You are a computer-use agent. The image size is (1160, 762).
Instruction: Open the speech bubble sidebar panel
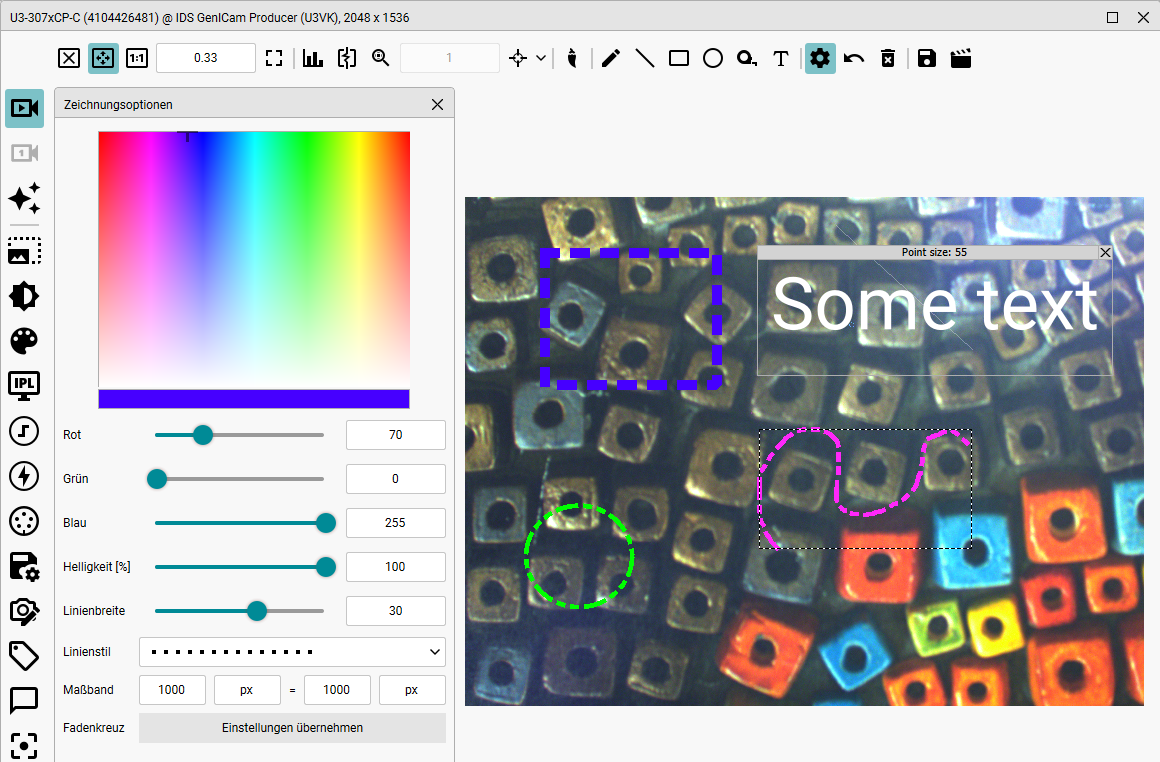point(24,700)
